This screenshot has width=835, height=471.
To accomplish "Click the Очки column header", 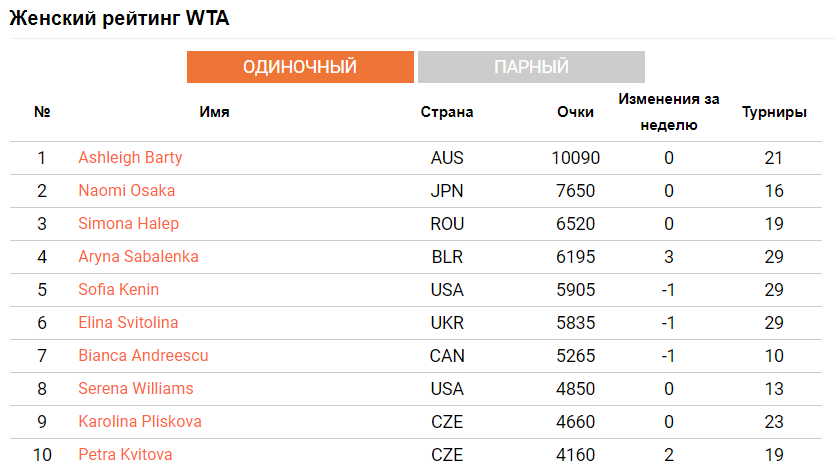I will tap(575, 112).
